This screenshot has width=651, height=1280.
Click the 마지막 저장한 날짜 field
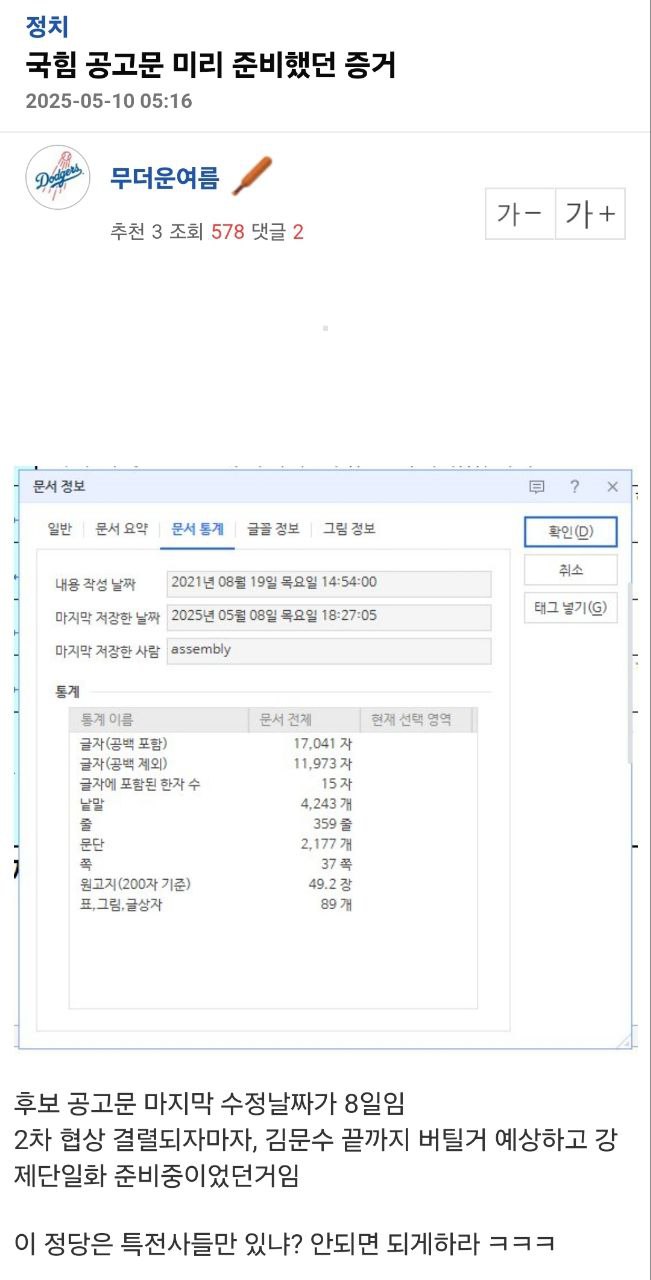tap(328, 616)
